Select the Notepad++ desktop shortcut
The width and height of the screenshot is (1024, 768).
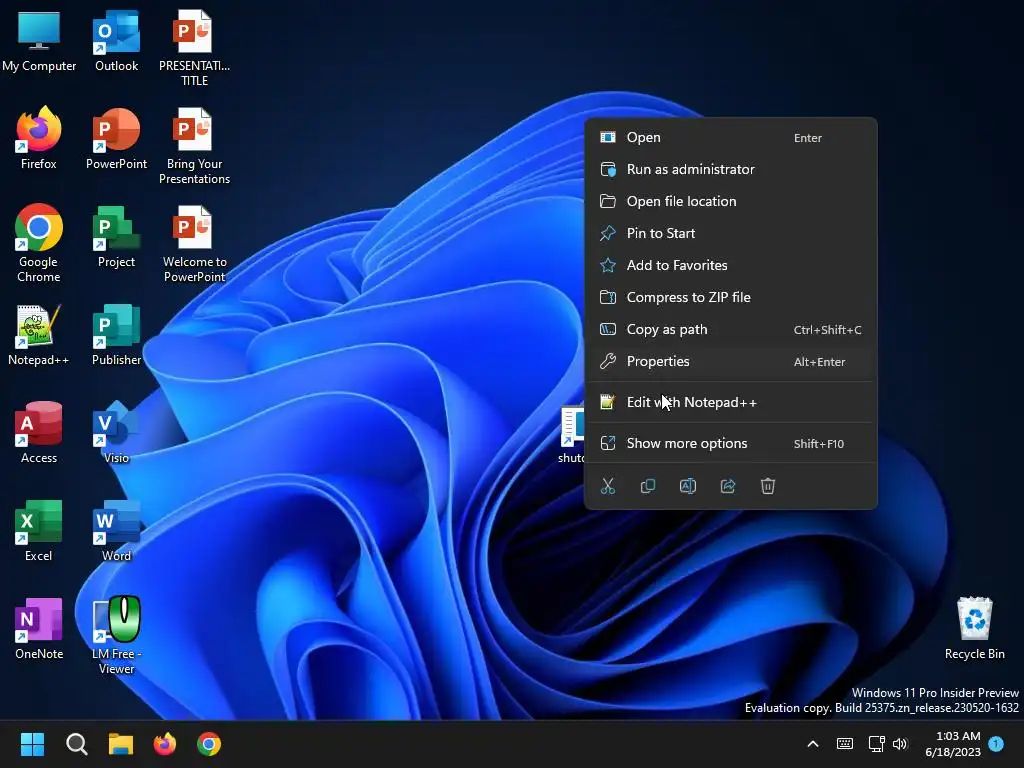point(39,334)
